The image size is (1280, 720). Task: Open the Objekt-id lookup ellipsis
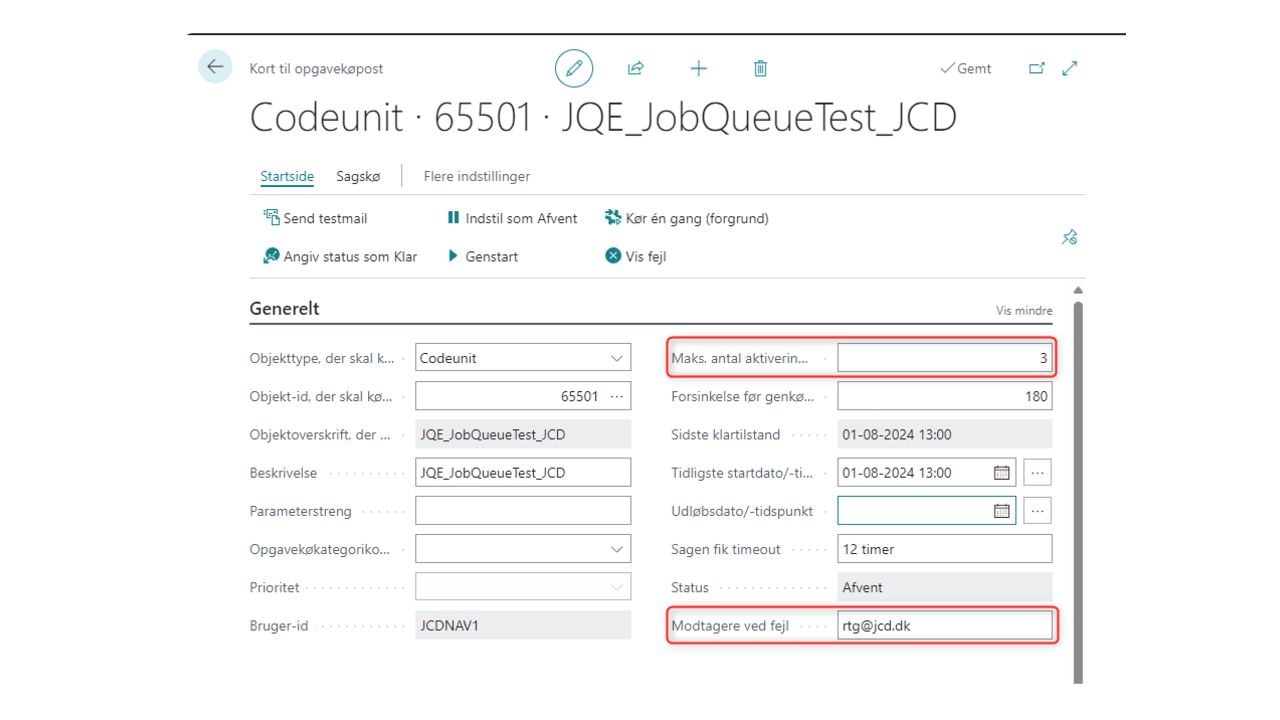click(x=617, y=396)
